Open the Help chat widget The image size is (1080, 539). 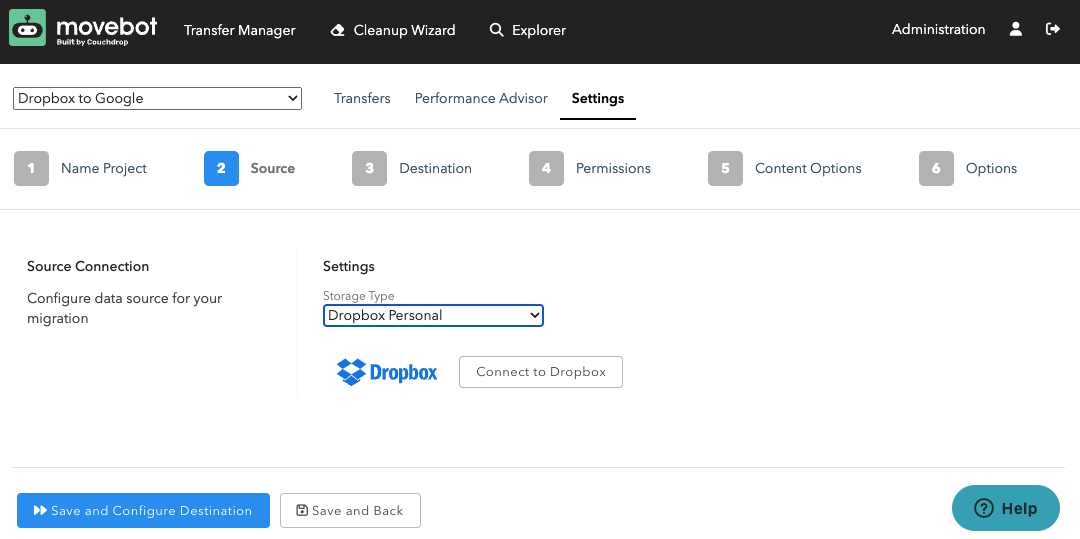coord(1005,508)
